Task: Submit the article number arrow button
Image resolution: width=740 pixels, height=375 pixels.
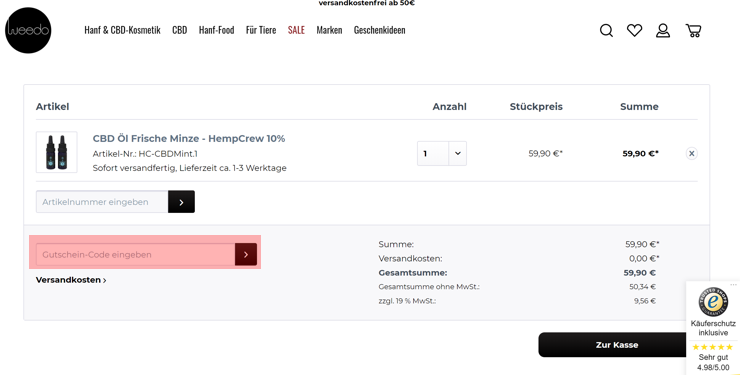Action: click(x=181, y=202)
